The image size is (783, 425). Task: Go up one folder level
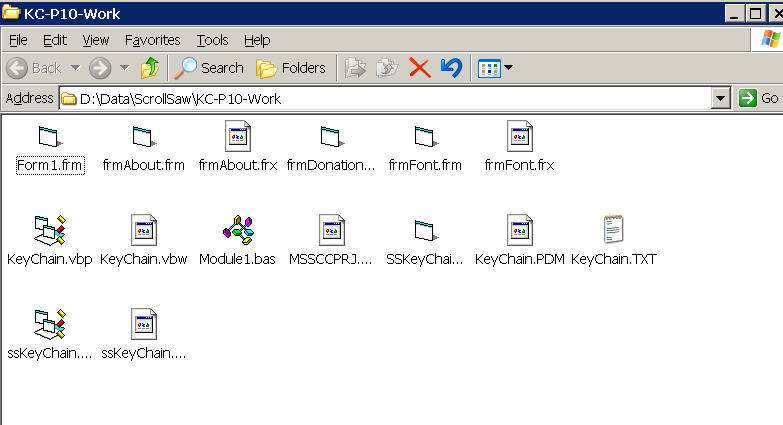(x=149, y=68)
